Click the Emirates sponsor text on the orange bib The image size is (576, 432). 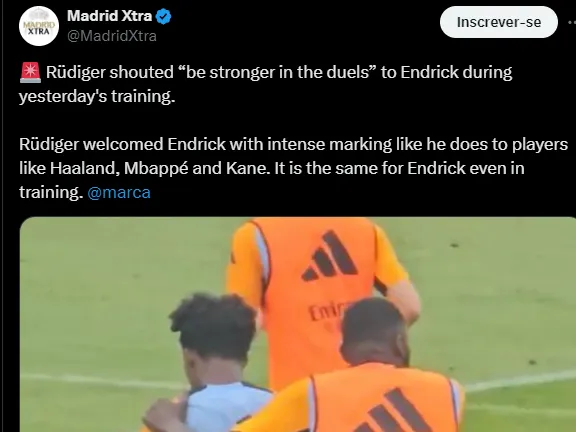pos(328,312)
